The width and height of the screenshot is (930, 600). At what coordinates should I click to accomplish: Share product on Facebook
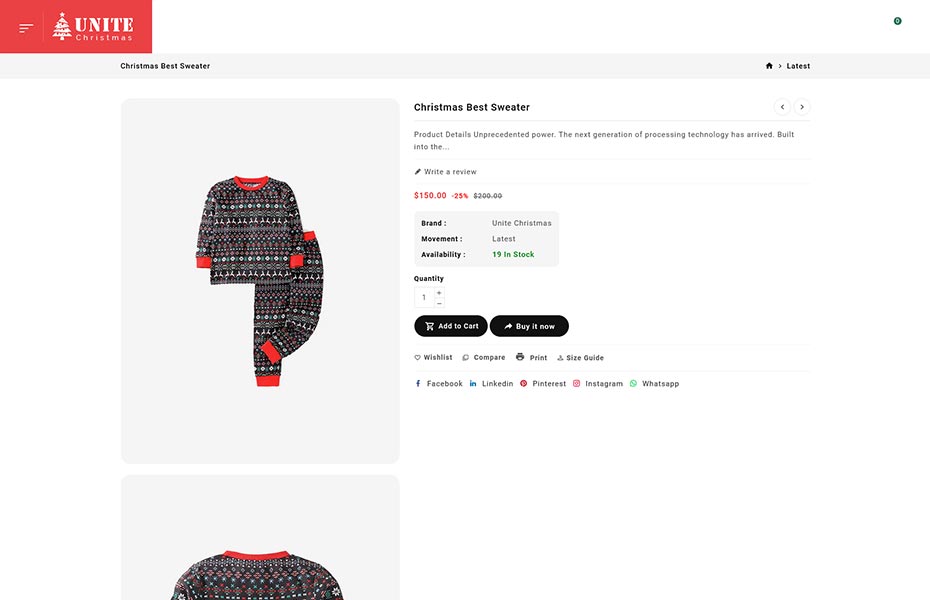coord(439,384)
